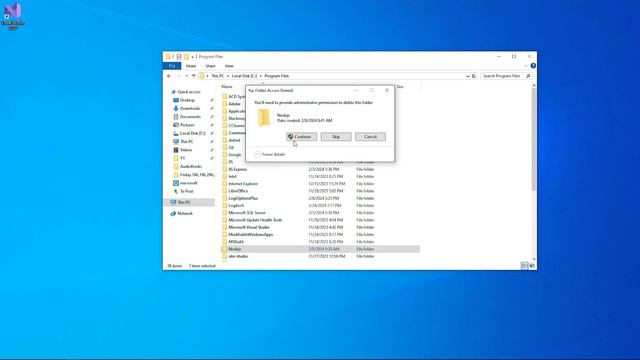Click This PC in the address bar
The height and width of the screenshot is (360, 640).
pyautogui.click(x=218, y=76)
